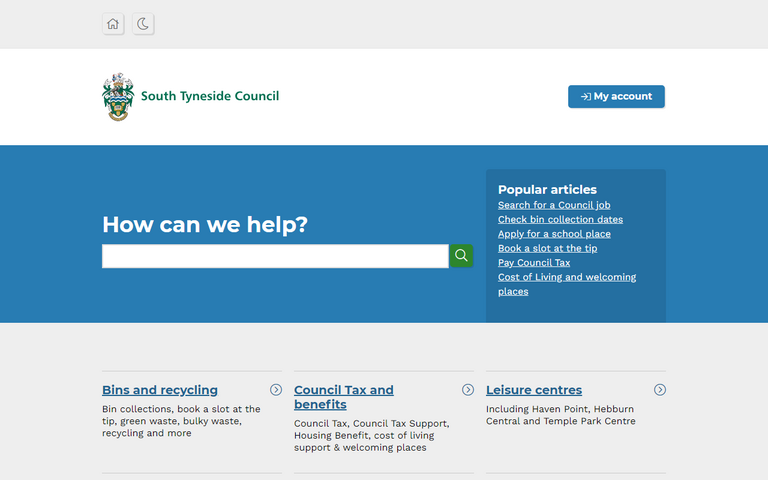
Task: Select Apply for a school place
Action: pyautogui.click(x=554, y=234)
